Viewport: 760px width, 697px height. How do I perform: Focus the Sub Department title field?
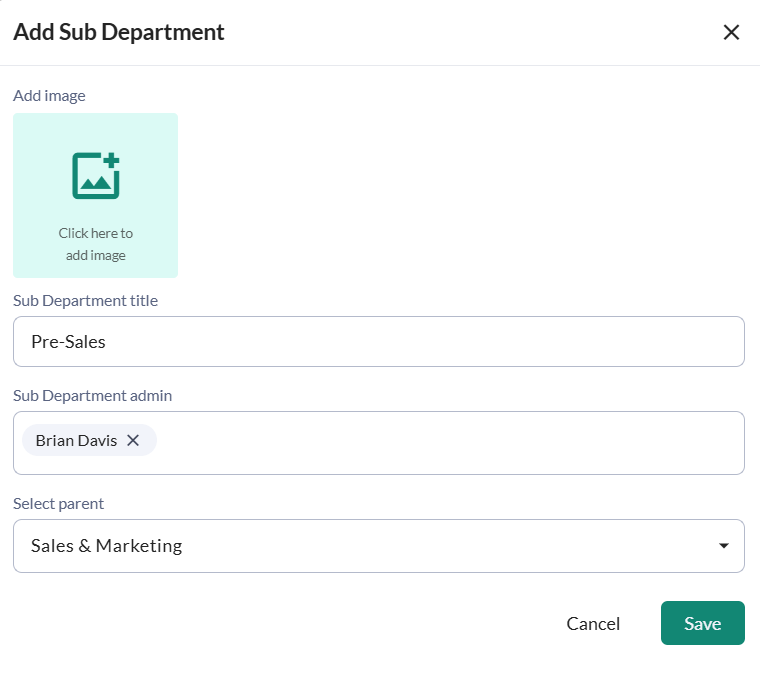[x=379, y=341]
